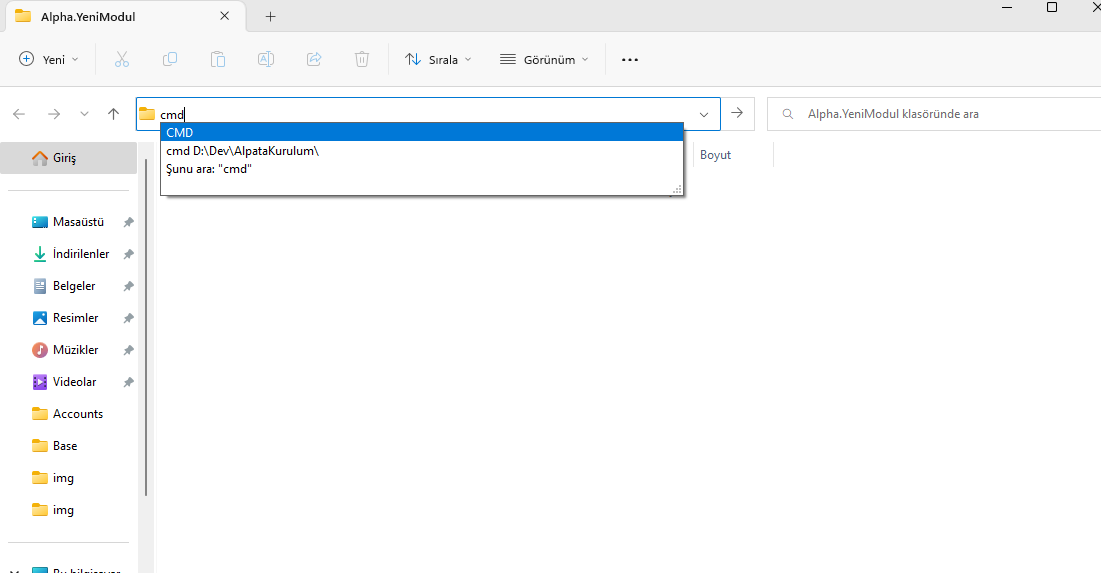Viewport: 1101px width, 573px height.
Task: Select the CMD autocomplete suggestion
Action: (x=421, y=132)
